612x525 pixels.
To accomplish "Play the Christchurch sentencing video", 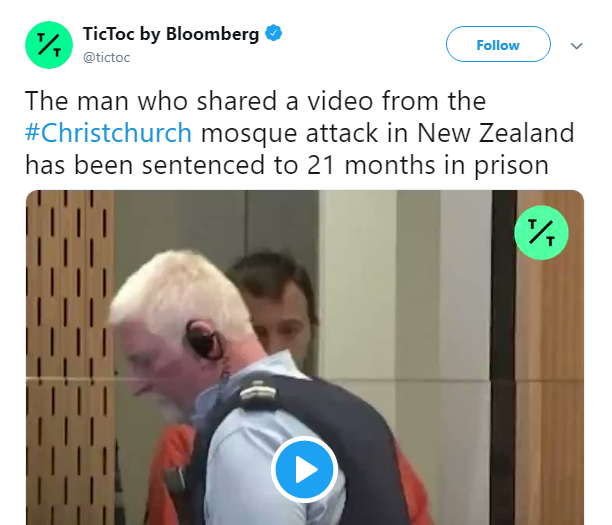I will click(304, 469).
